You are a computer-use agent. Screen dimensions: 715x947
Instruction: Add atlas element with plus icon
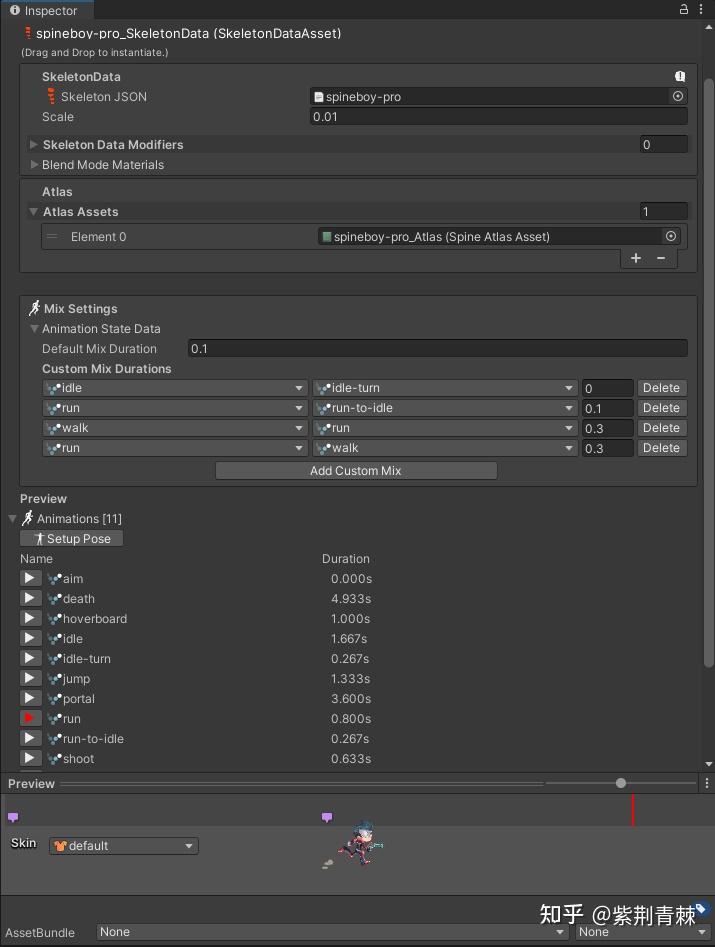tap(636, 258)
